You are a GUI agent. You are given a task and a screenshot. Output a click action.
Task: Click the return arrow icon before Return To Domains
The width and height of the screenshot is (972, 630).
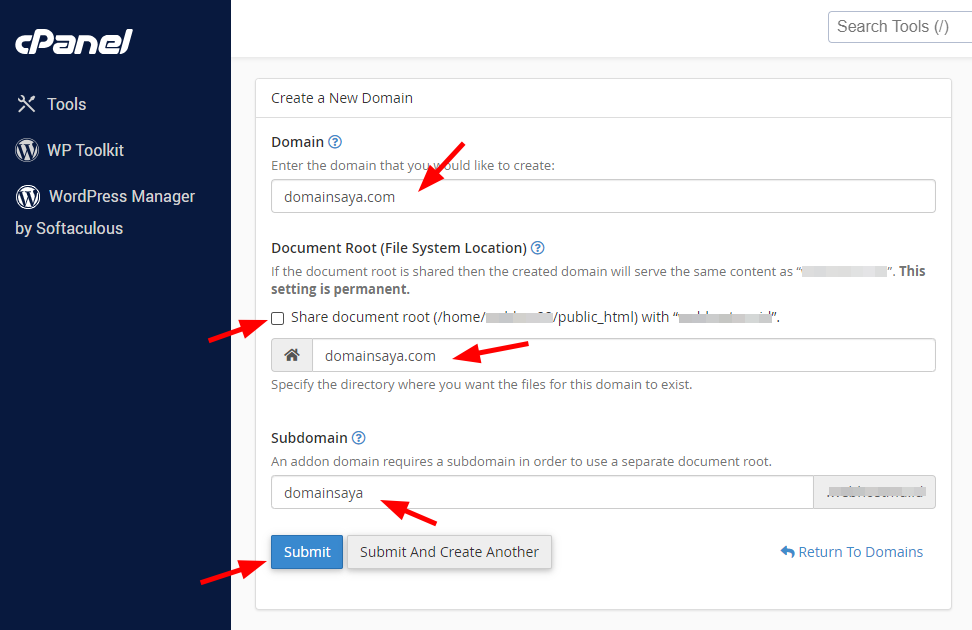787,551
